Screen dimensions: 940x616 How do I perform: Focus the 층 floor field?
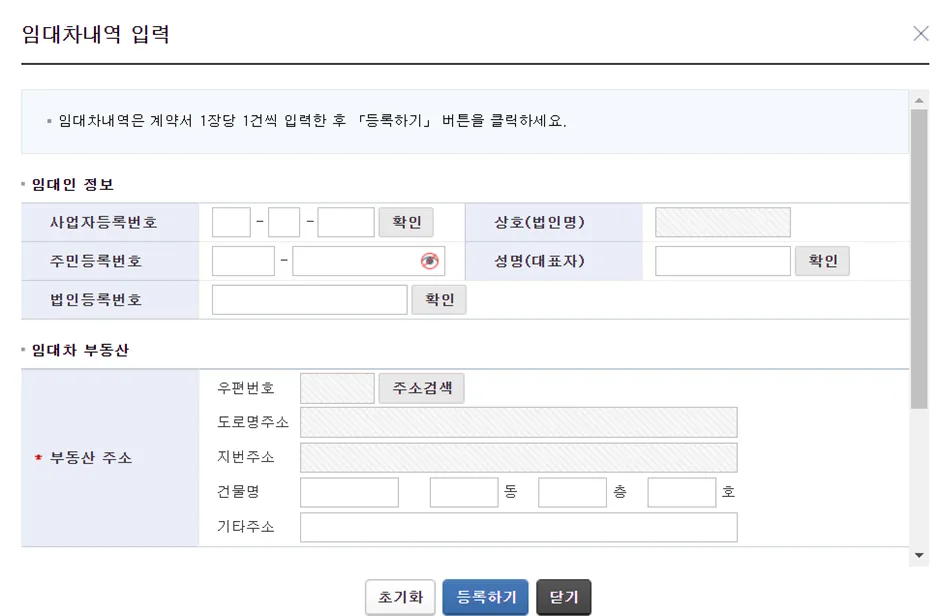[x=573, y=493]
